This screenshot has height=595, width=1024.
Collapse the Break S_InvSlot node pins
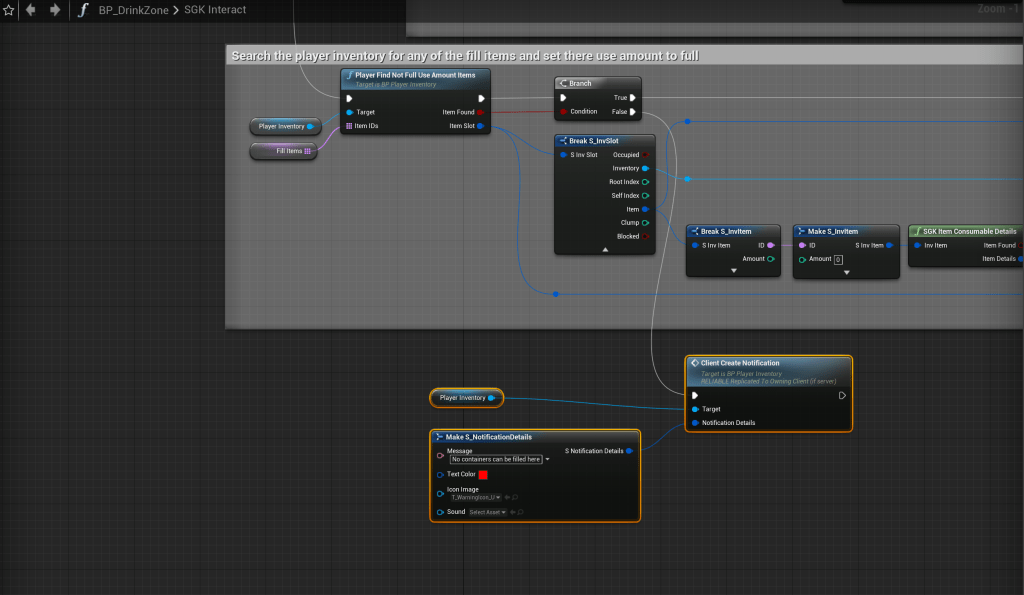pyautogui.click(x=605, y=249)
